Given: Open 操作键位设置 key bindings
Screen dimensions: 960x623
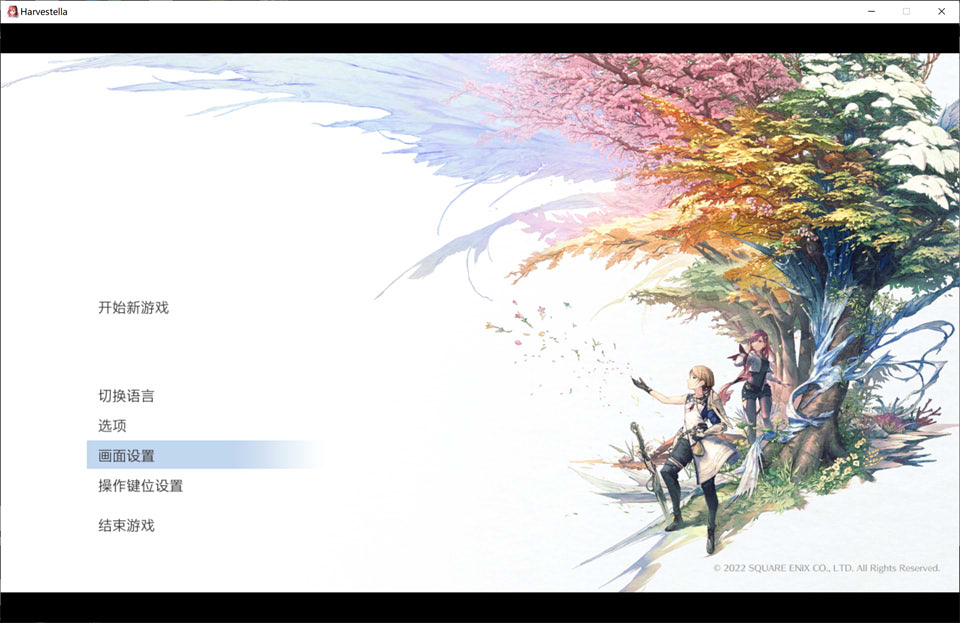Looking at the screenshot, I should pos(140,485).
